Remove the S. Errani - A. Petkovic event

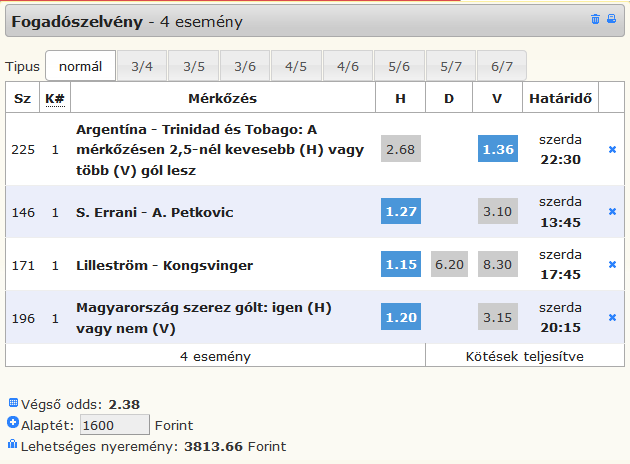point(612,212)
